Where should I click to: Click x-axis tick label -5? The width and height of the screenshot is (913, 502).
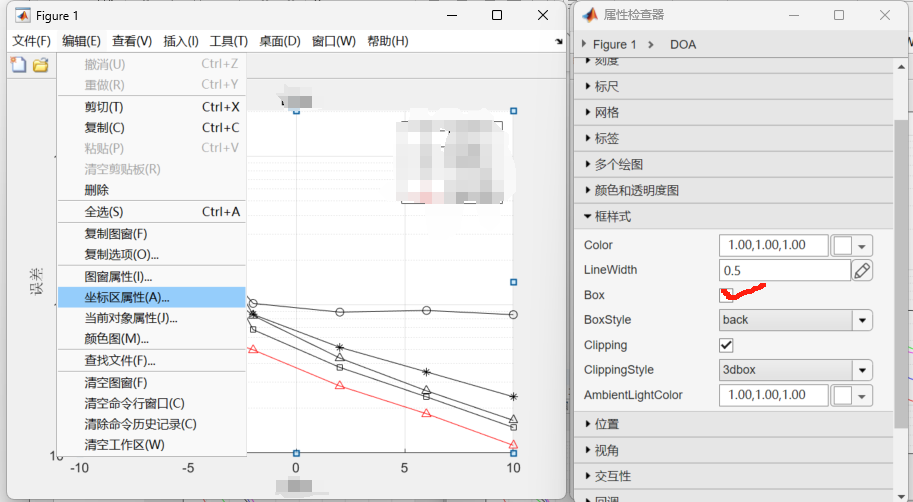coord(187,468)
